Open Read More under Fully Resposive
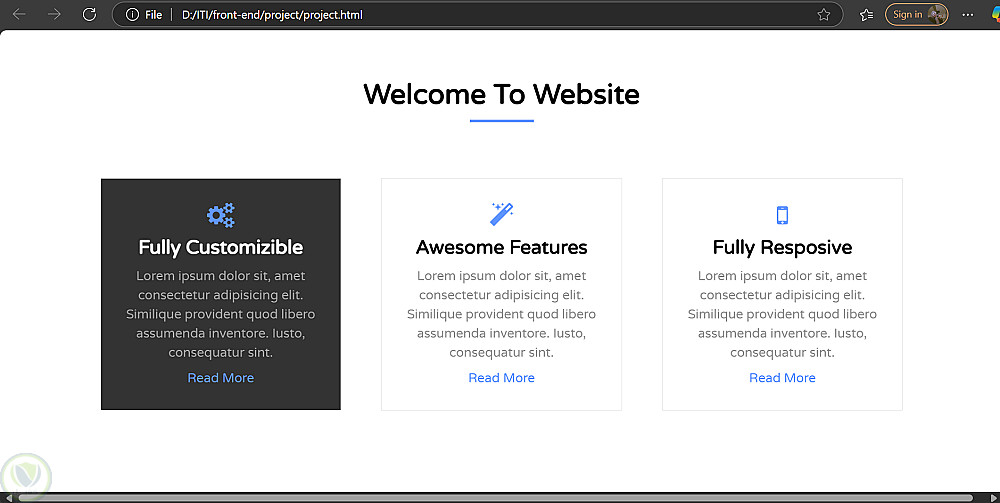 [783, 377]
